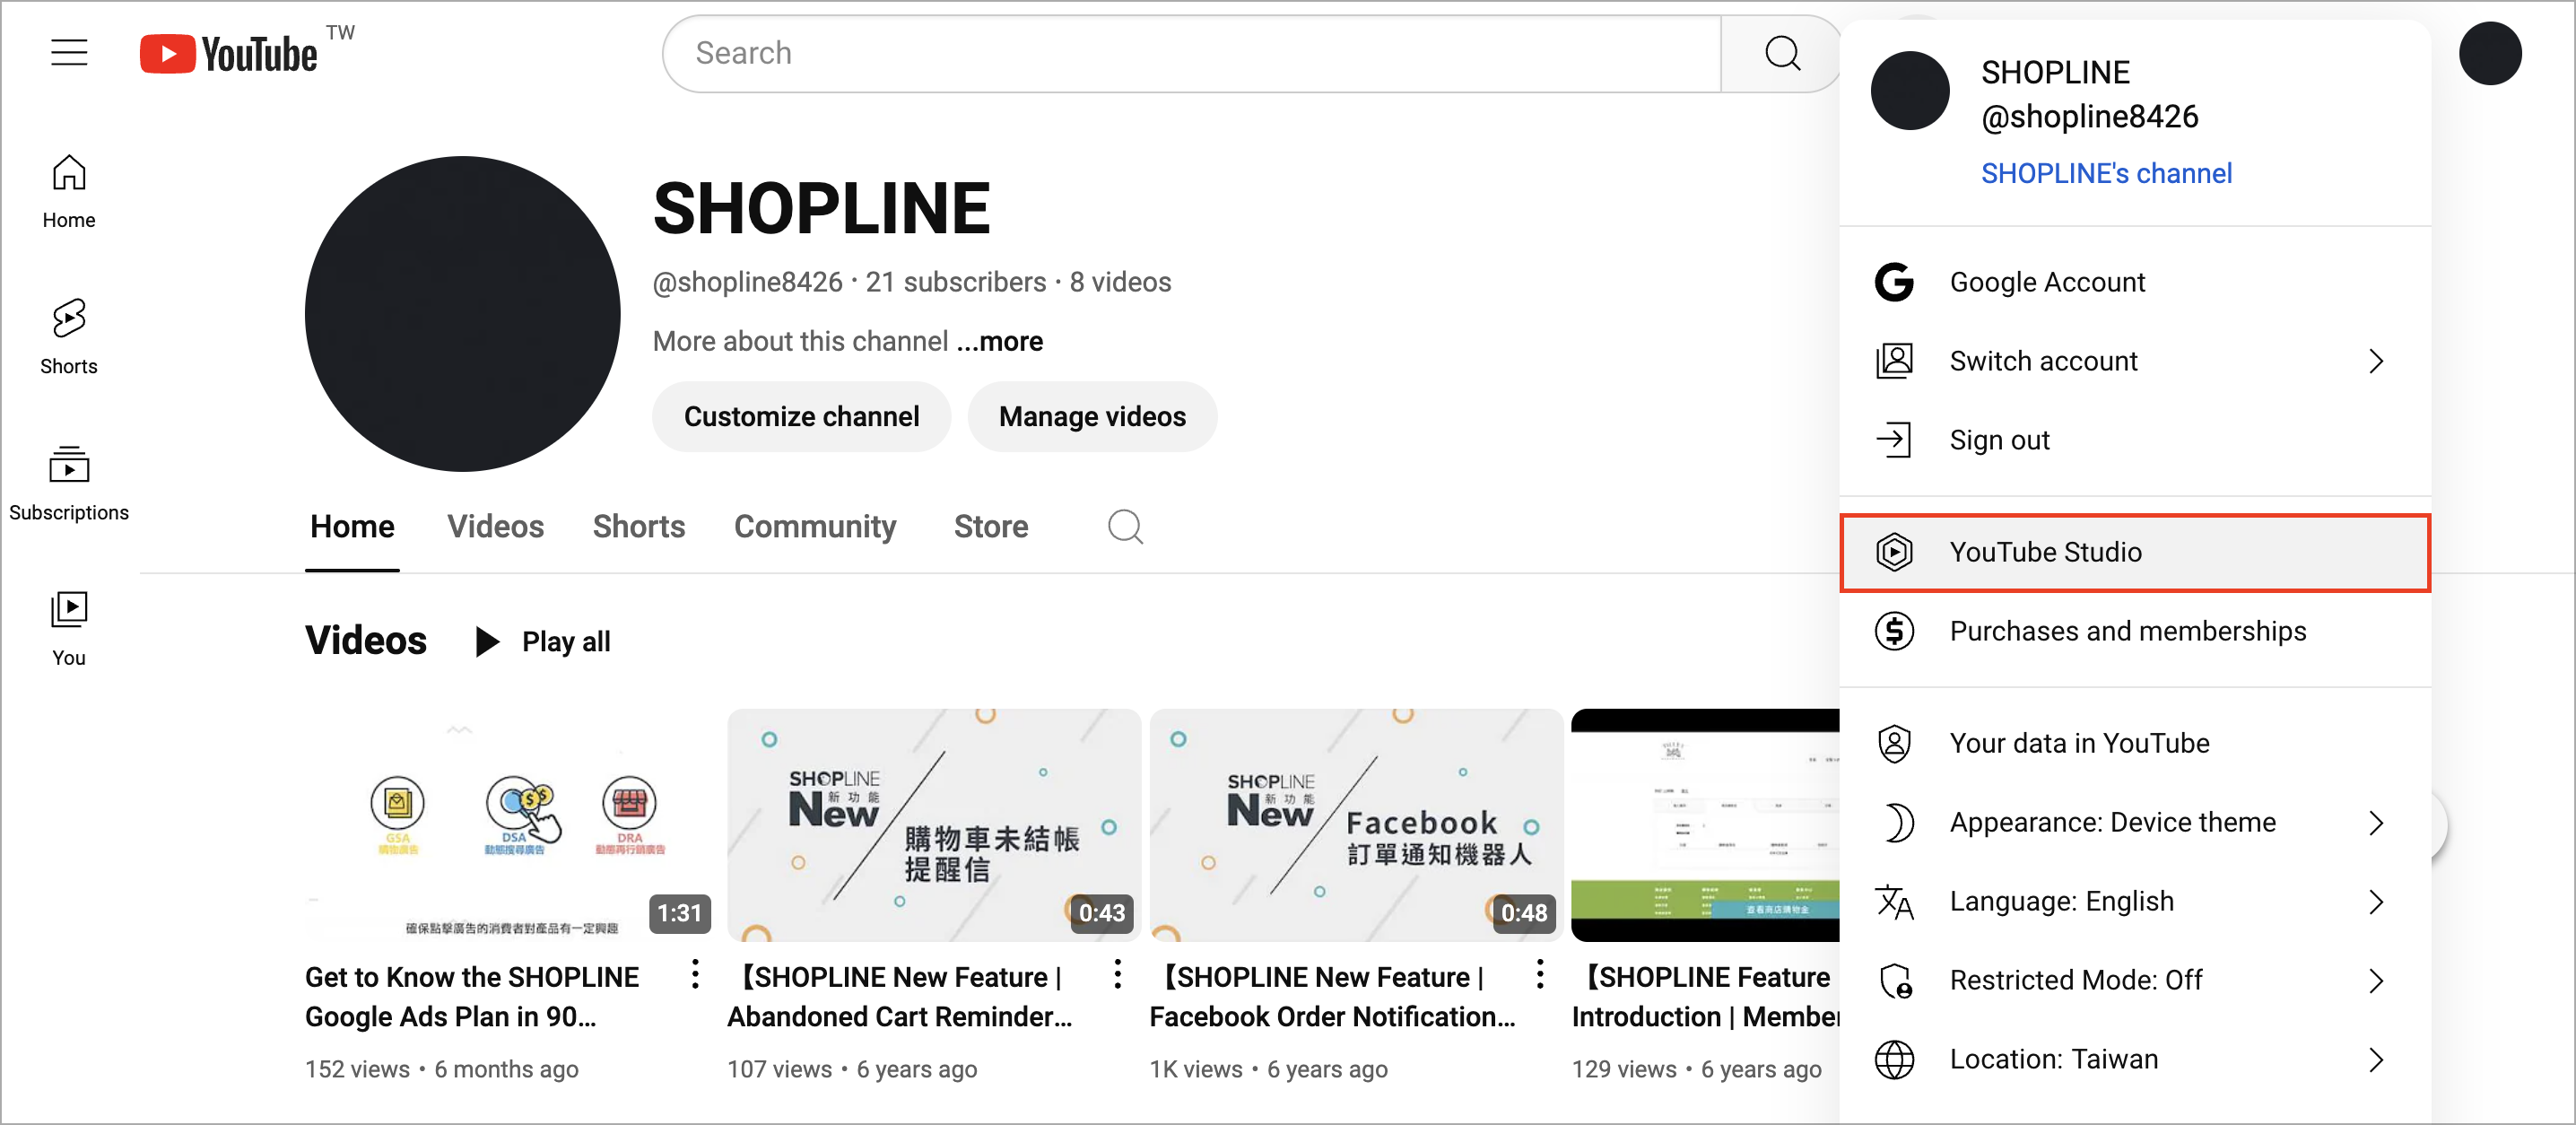Open the 0:48 Facebook notification thumbnail

point(1356,825)
